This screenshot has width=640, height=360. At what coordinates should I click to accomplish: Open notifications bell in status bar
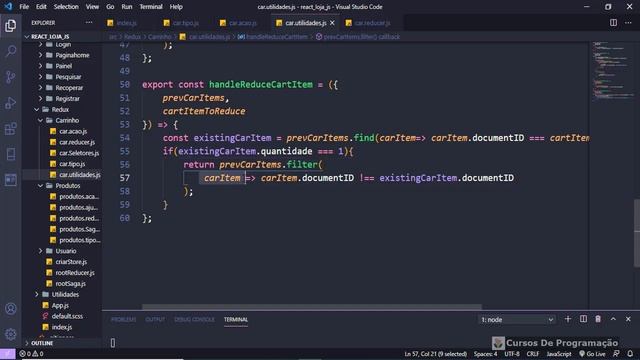[630, 353]
